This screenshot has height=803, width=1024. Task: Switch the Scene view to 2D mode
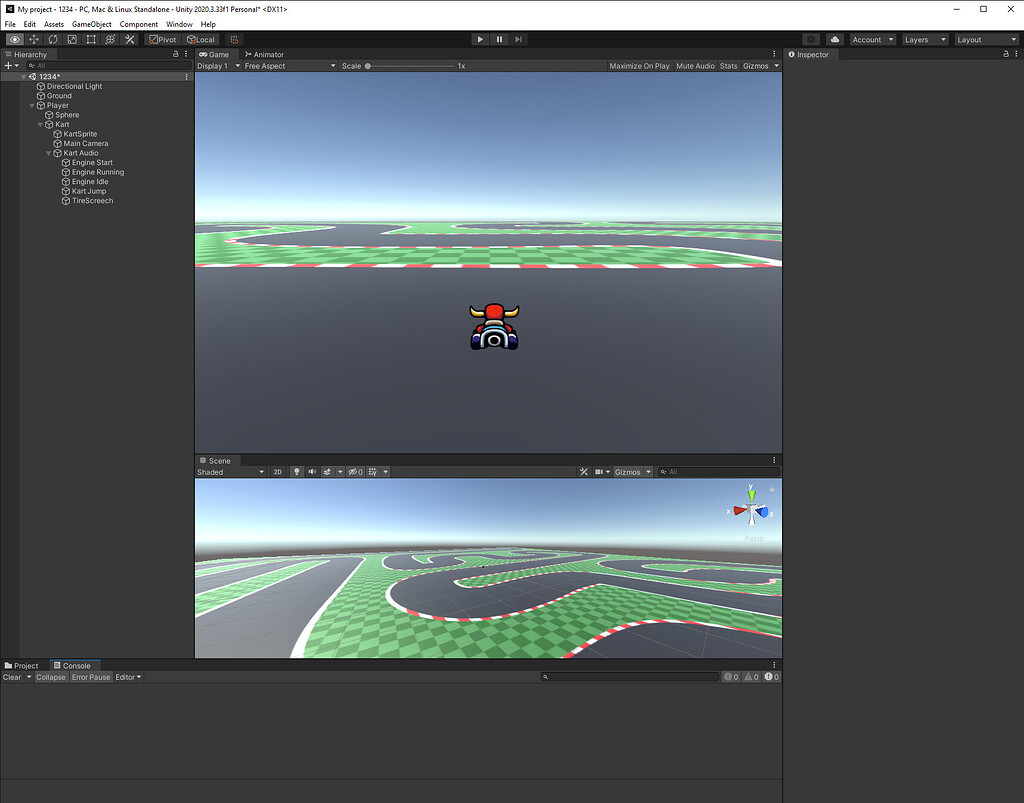[x=278, y=471]
